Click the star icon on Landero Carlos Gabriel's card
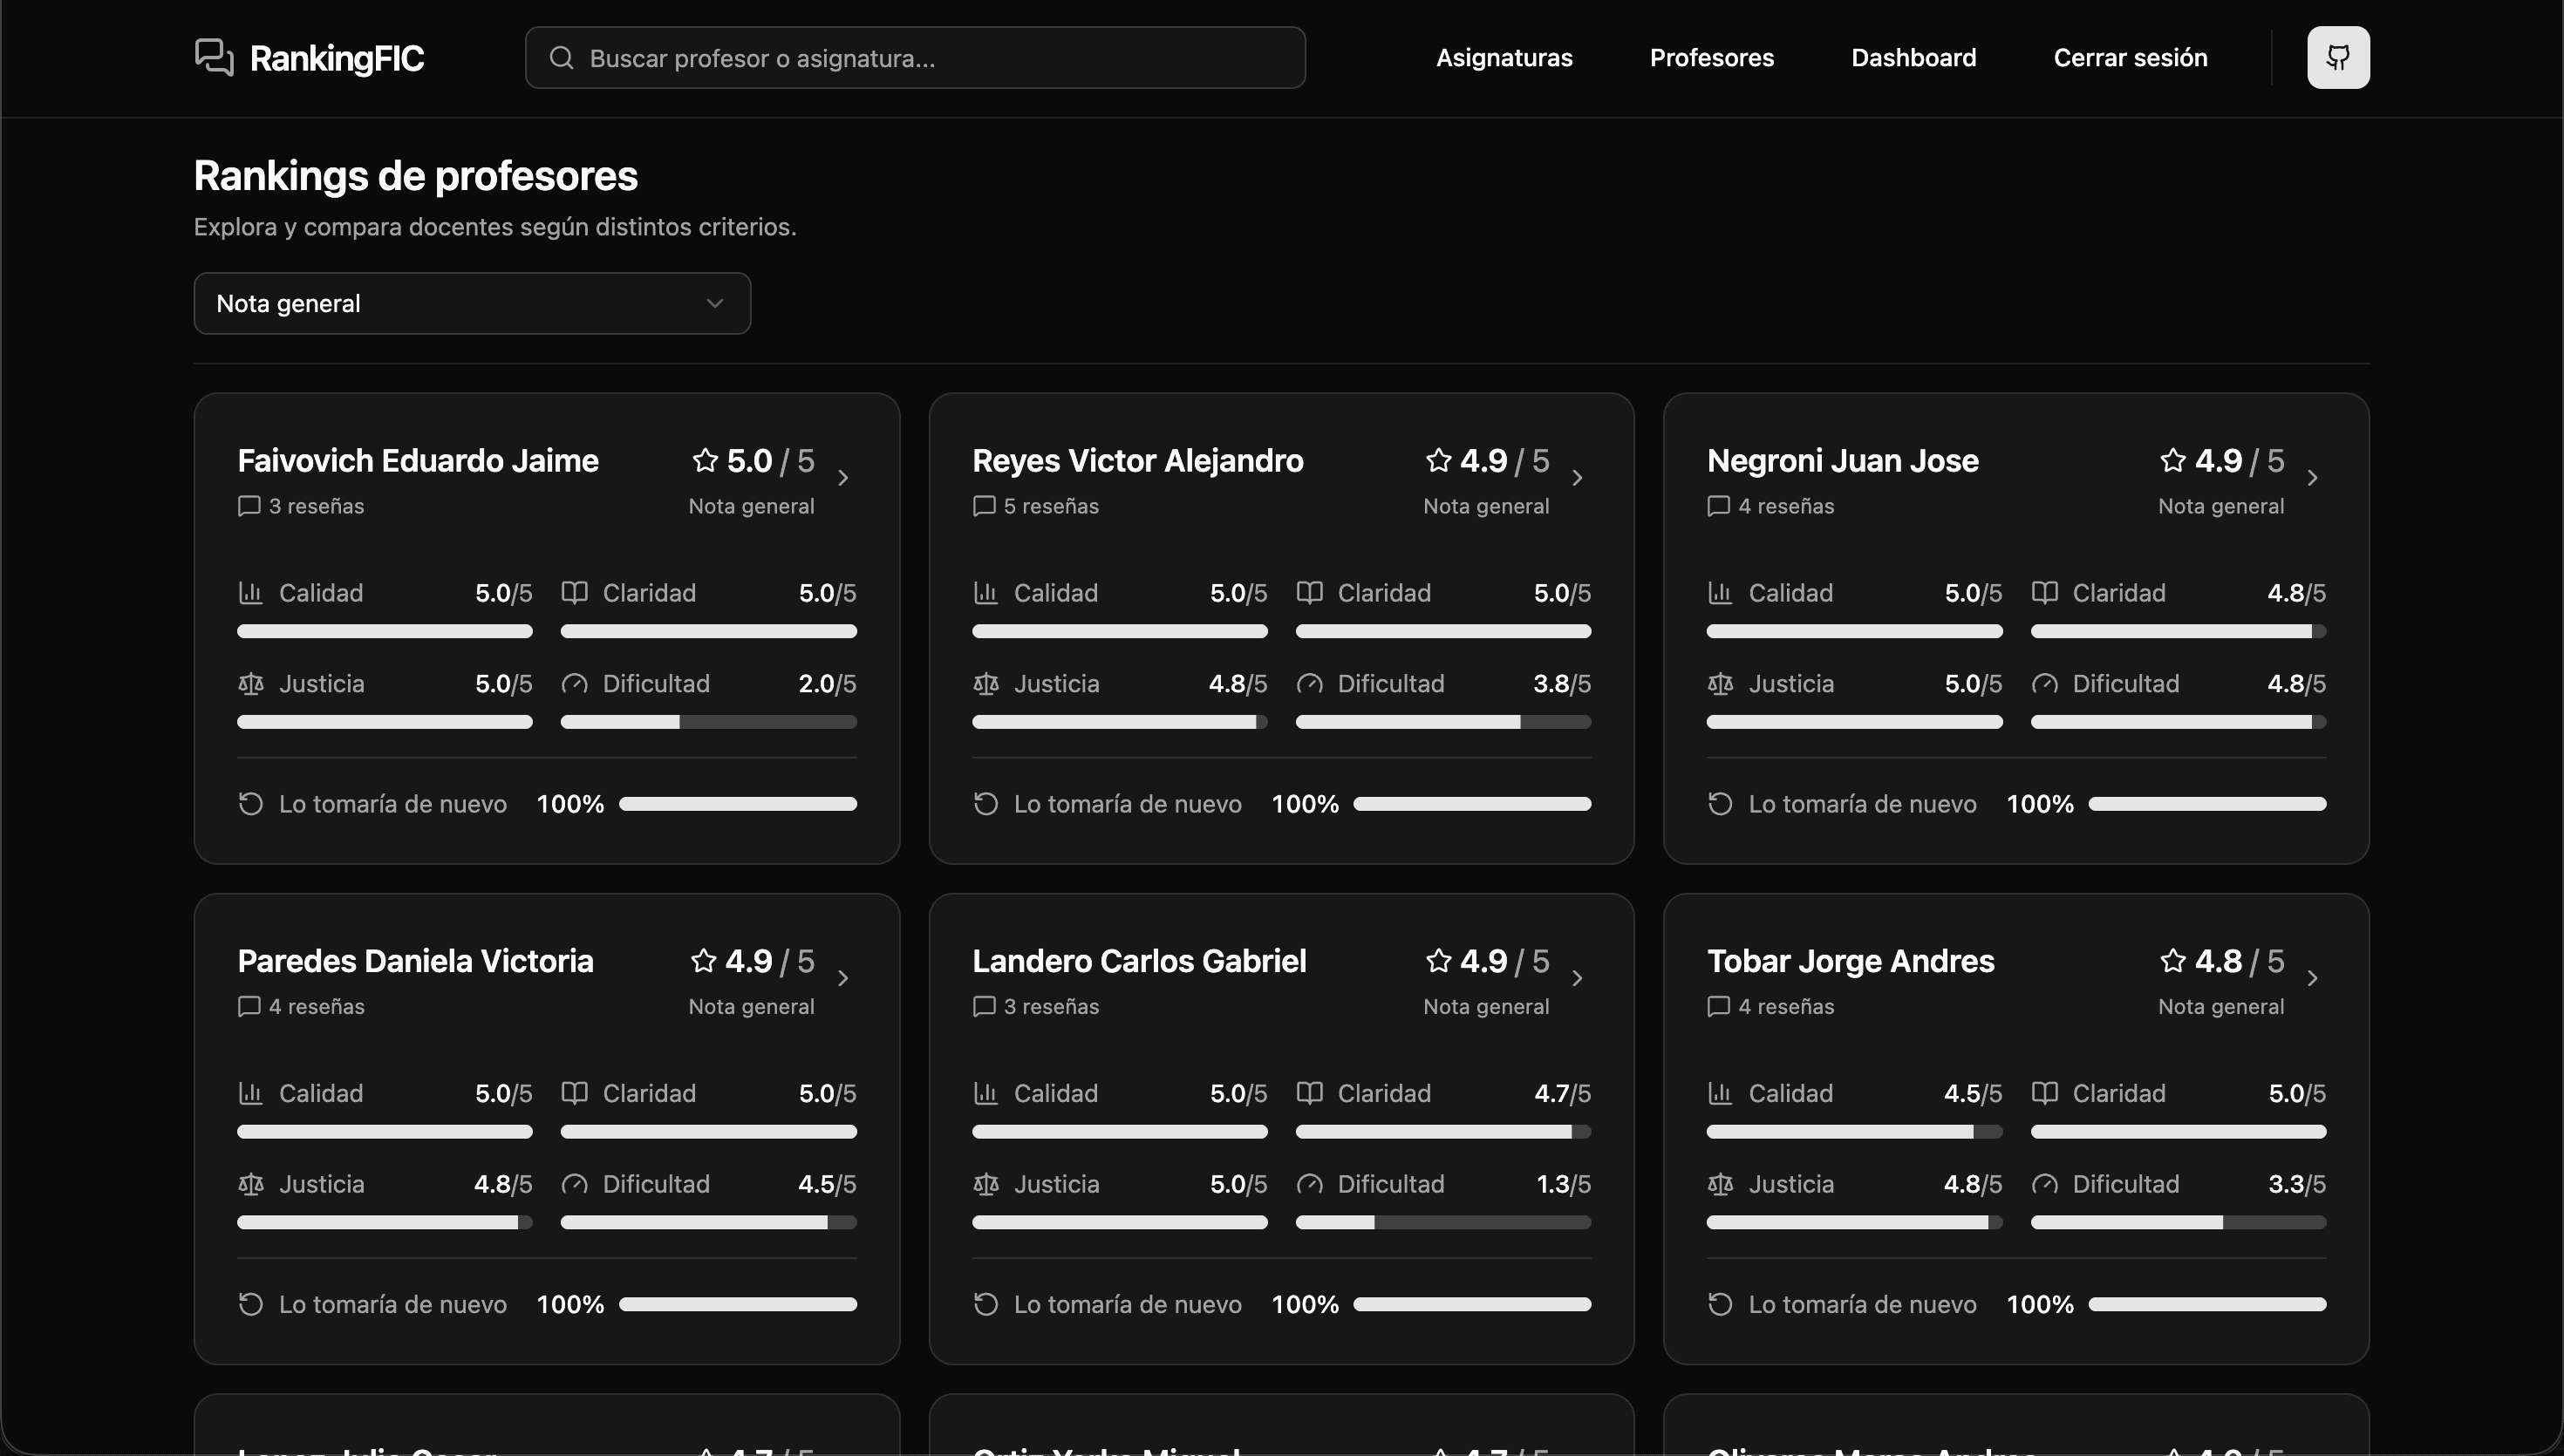 [1439, 960]
